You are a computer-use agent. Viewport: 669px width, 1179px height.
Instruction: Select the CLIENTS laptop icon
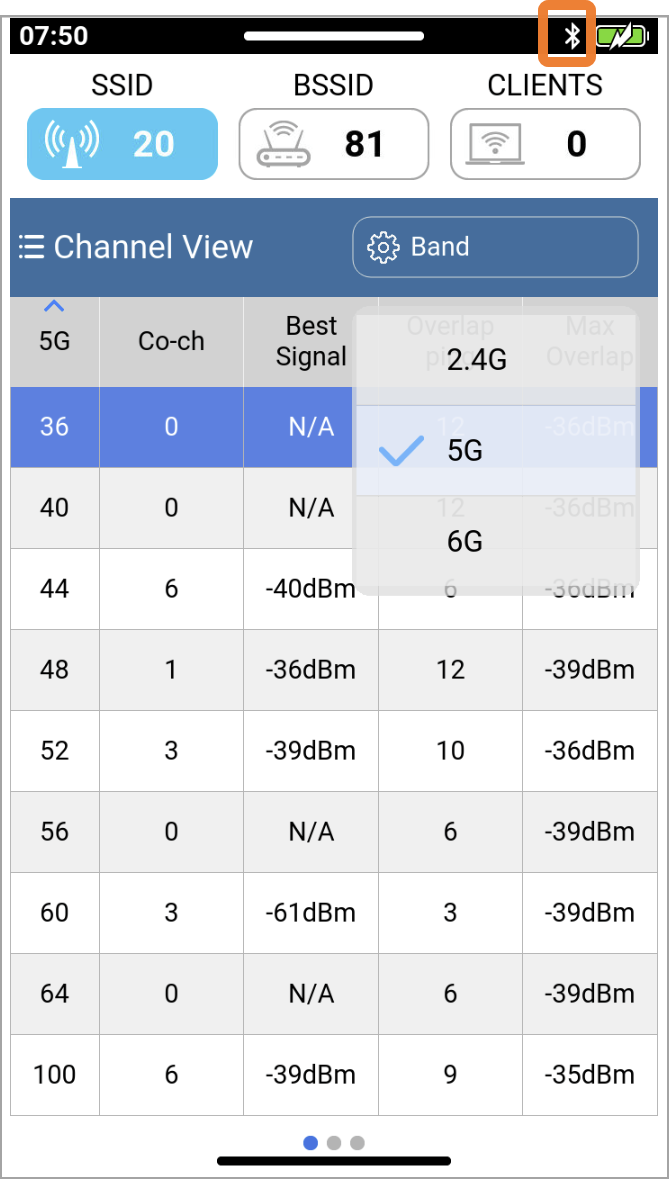[x=495, y=144]
